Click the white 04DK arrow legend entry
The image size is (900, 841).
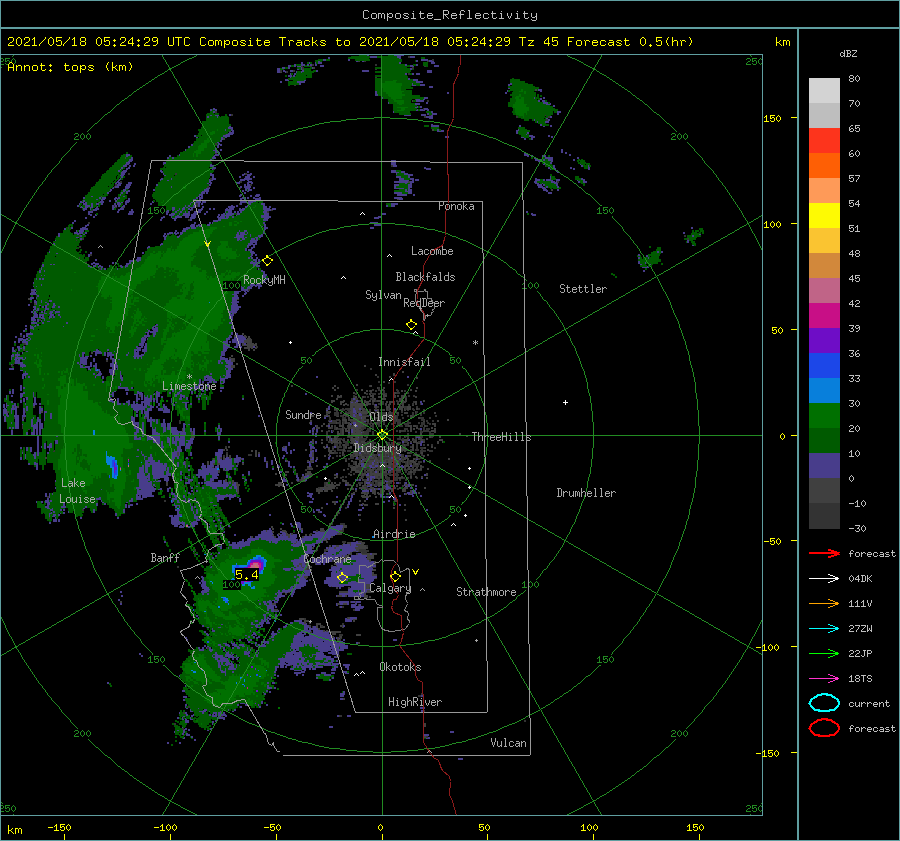(824, 579)
